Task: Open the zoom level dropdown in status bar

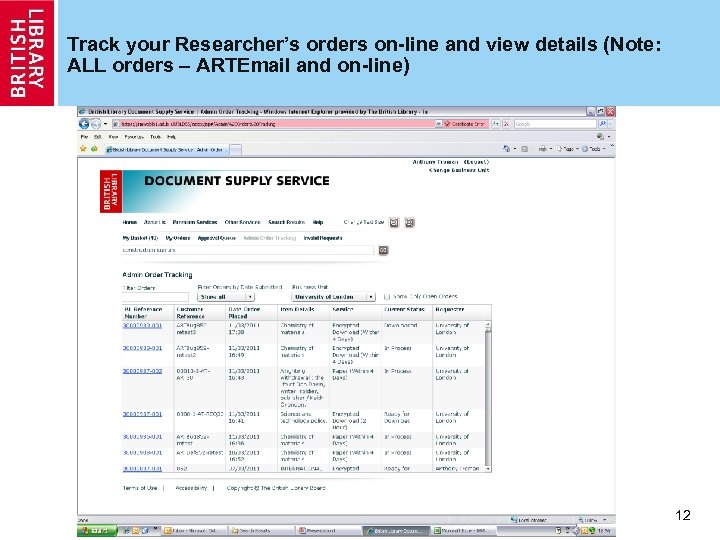Action: 604,520
